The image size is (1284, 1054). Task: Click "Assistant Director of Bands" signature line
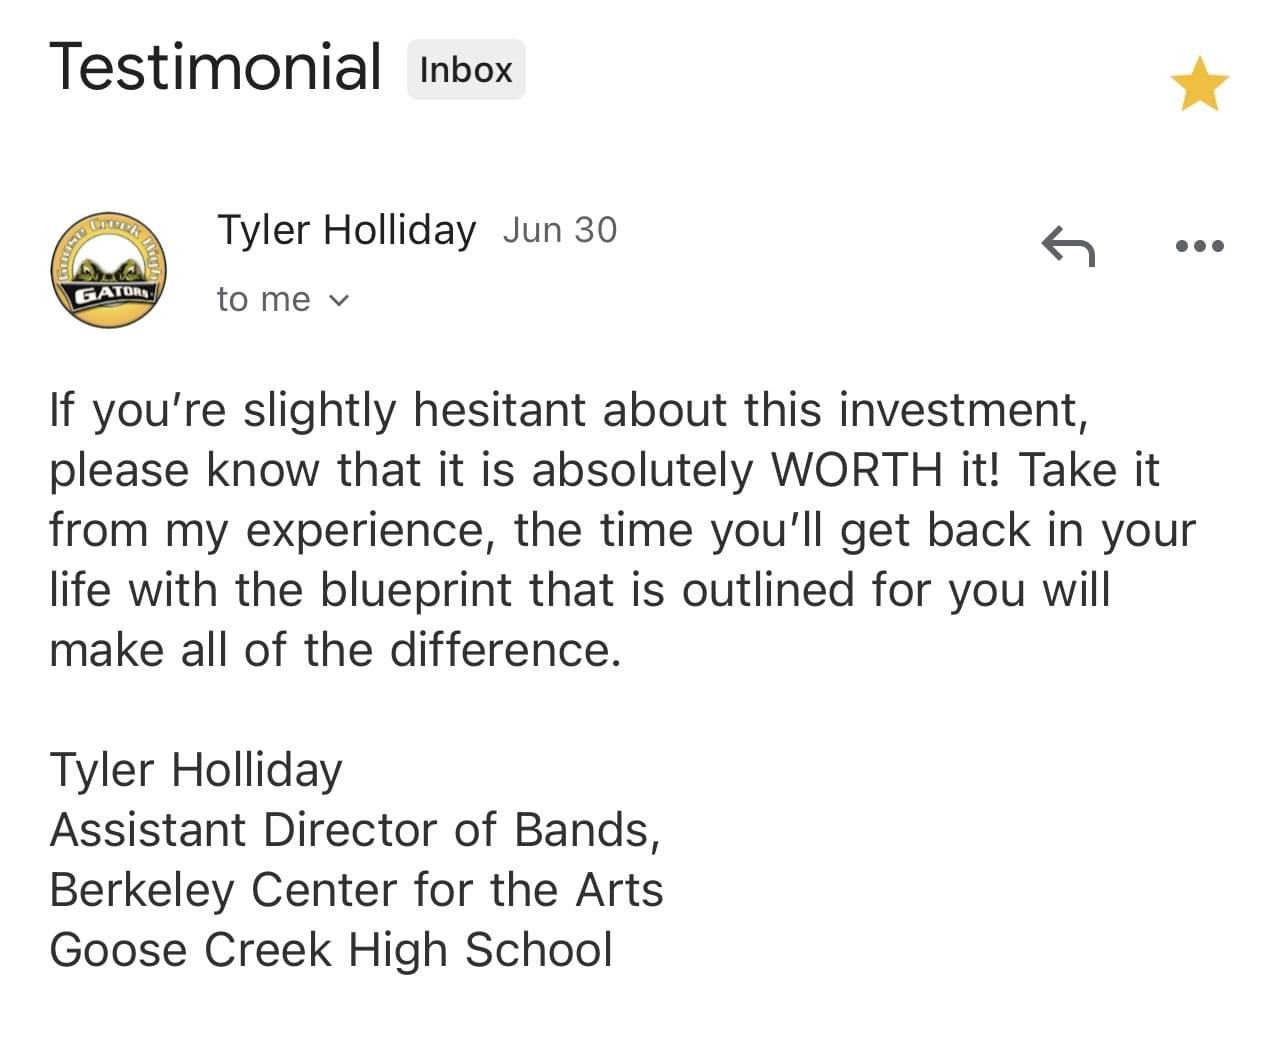(x=354, y=830)
